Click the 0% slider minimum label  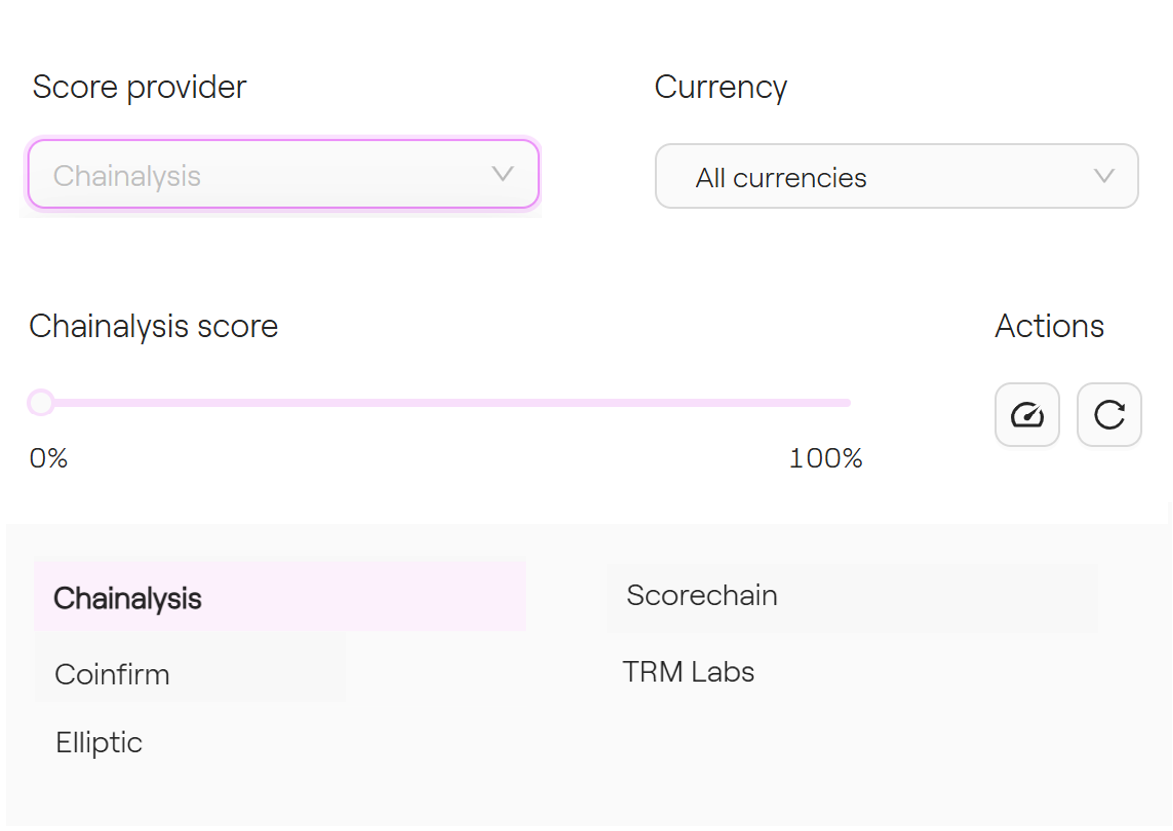point(48,458)
